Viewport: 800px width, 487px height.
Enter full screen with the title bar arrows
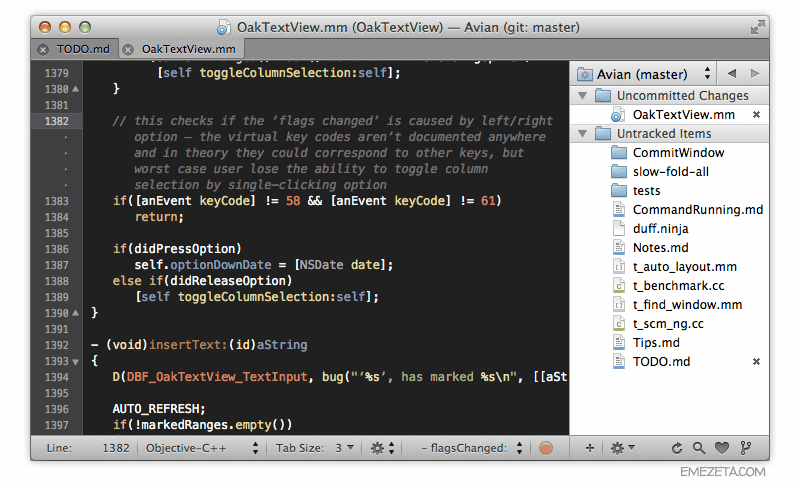757,27
